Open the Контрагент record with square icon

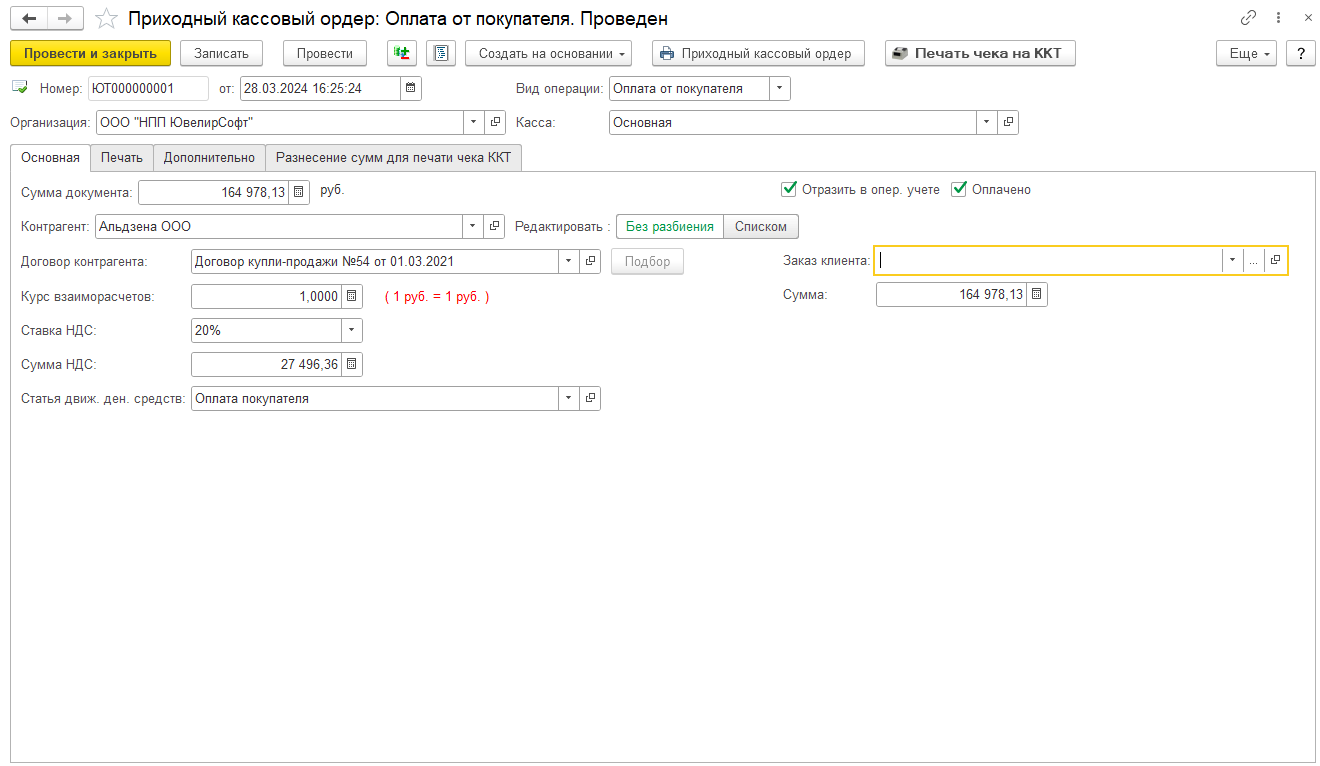coord(495,226)
